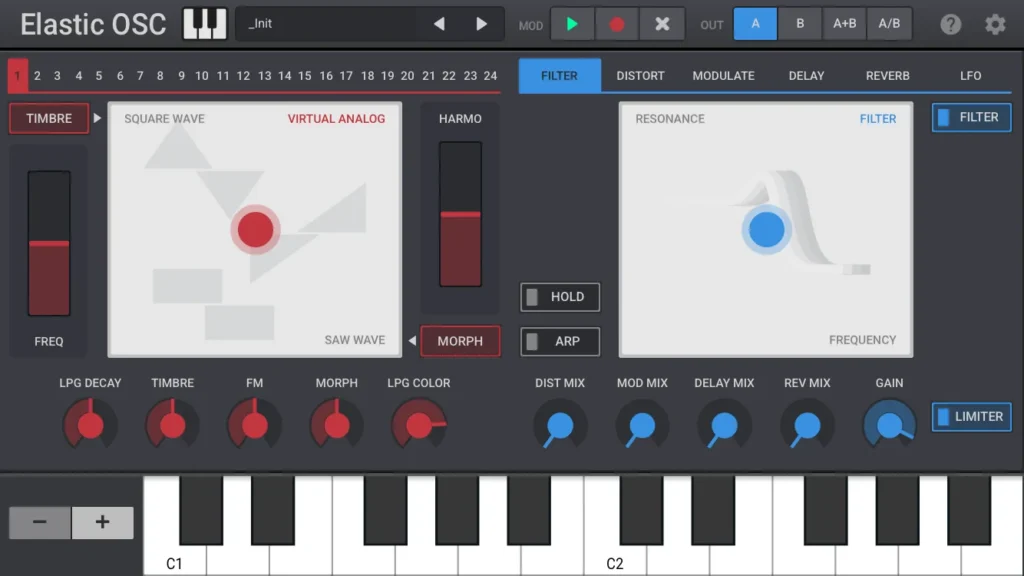Toggle the HOLD switch

click(560, 297)
